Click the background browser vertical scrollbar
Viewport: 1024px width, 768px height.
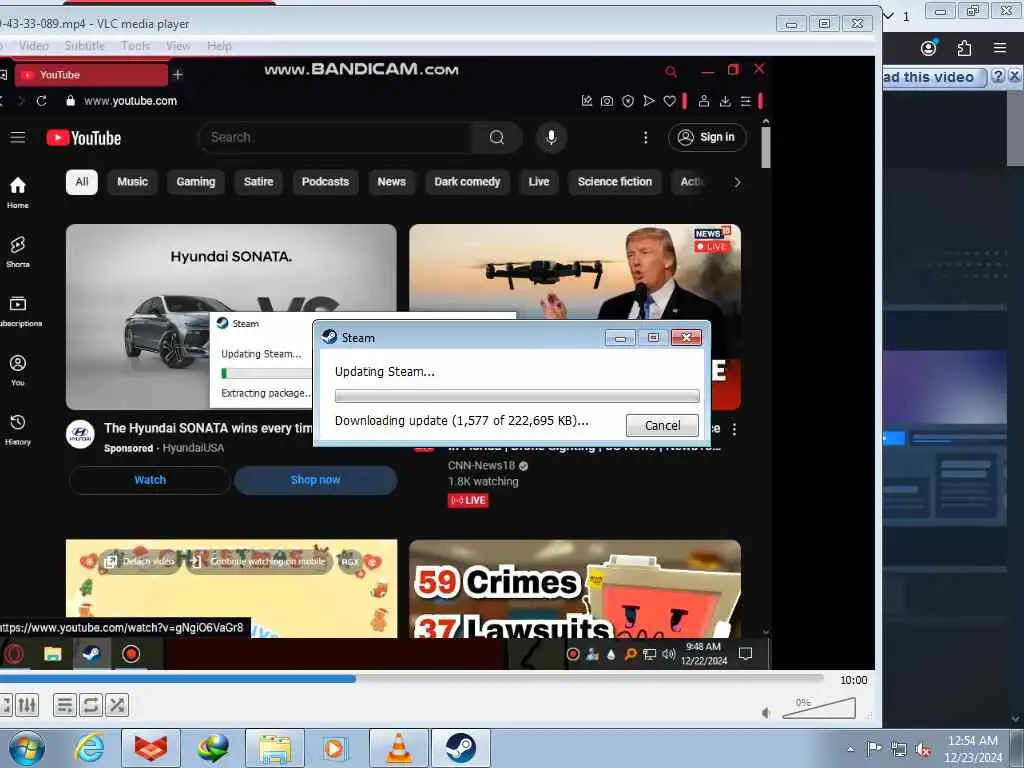[x=1016, y=131]
